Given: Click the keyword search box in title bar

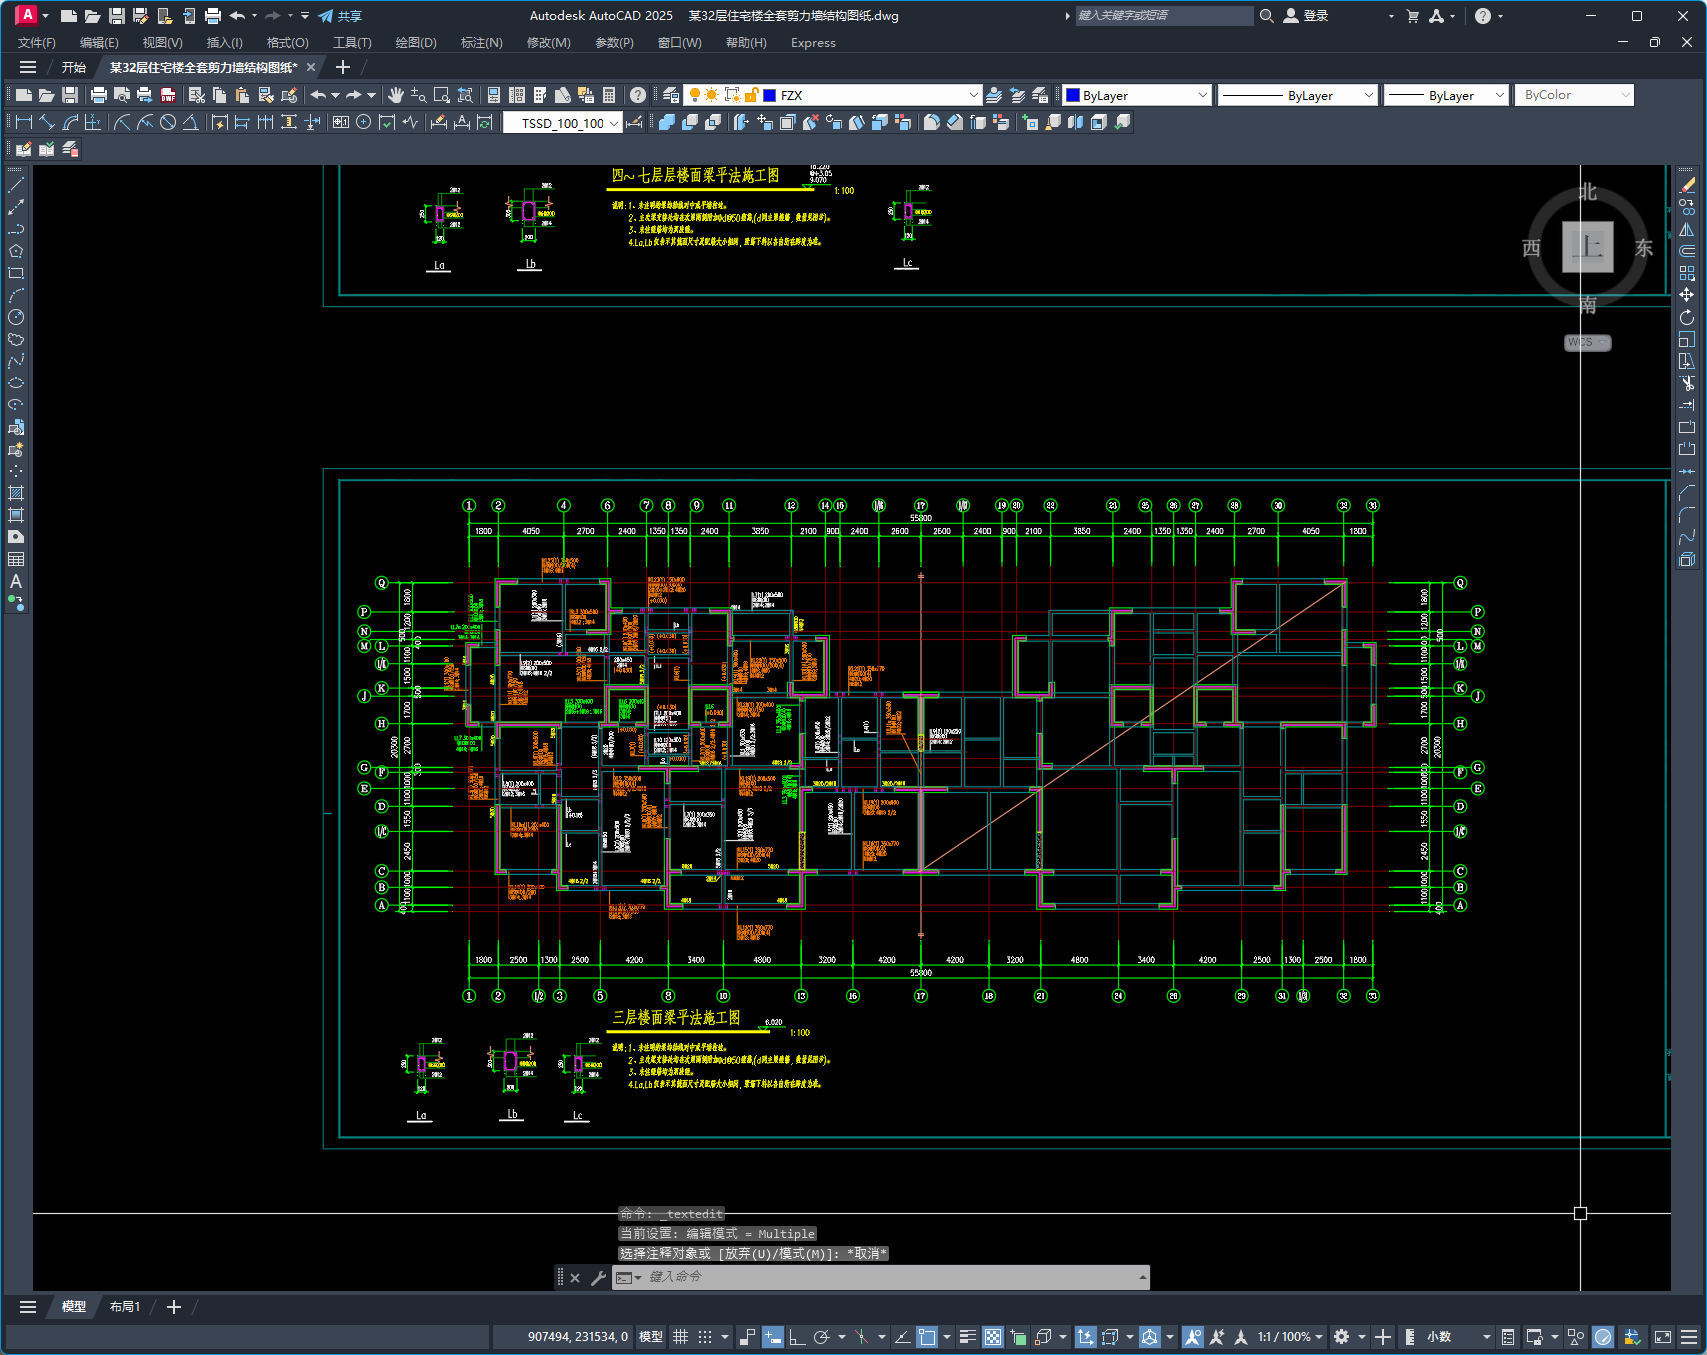Looking at the screenshot, I should click(1164, 16).
